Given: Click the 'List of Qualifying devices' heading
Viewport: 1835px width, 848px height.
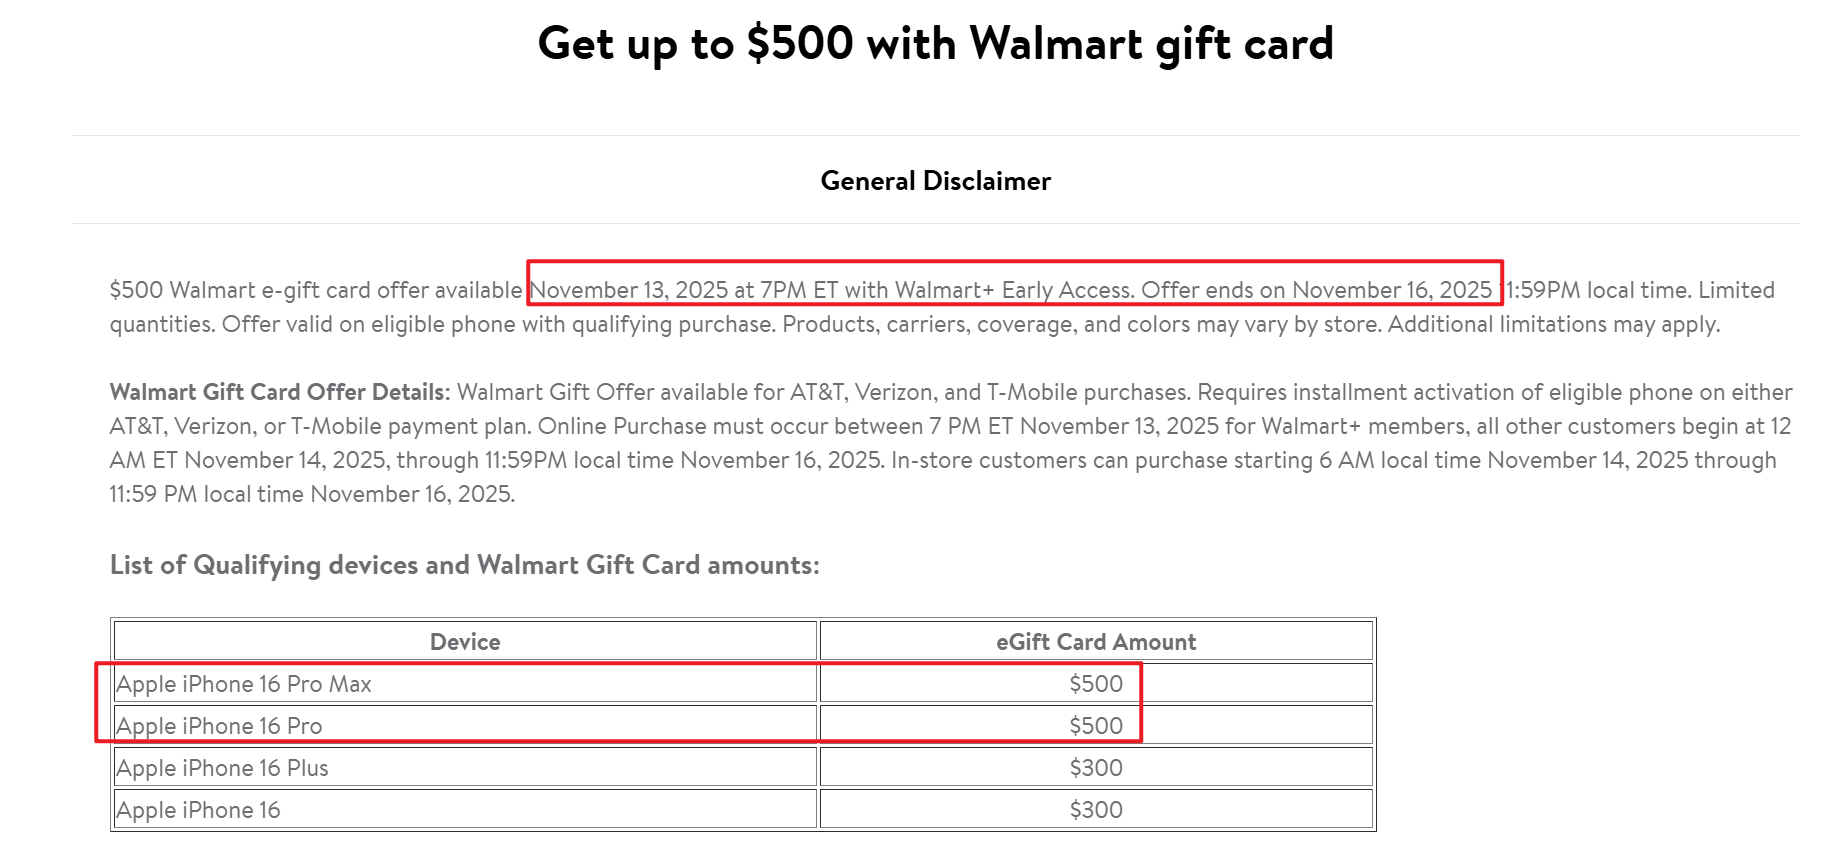Looking at the screenshot, I should [464, 565].
